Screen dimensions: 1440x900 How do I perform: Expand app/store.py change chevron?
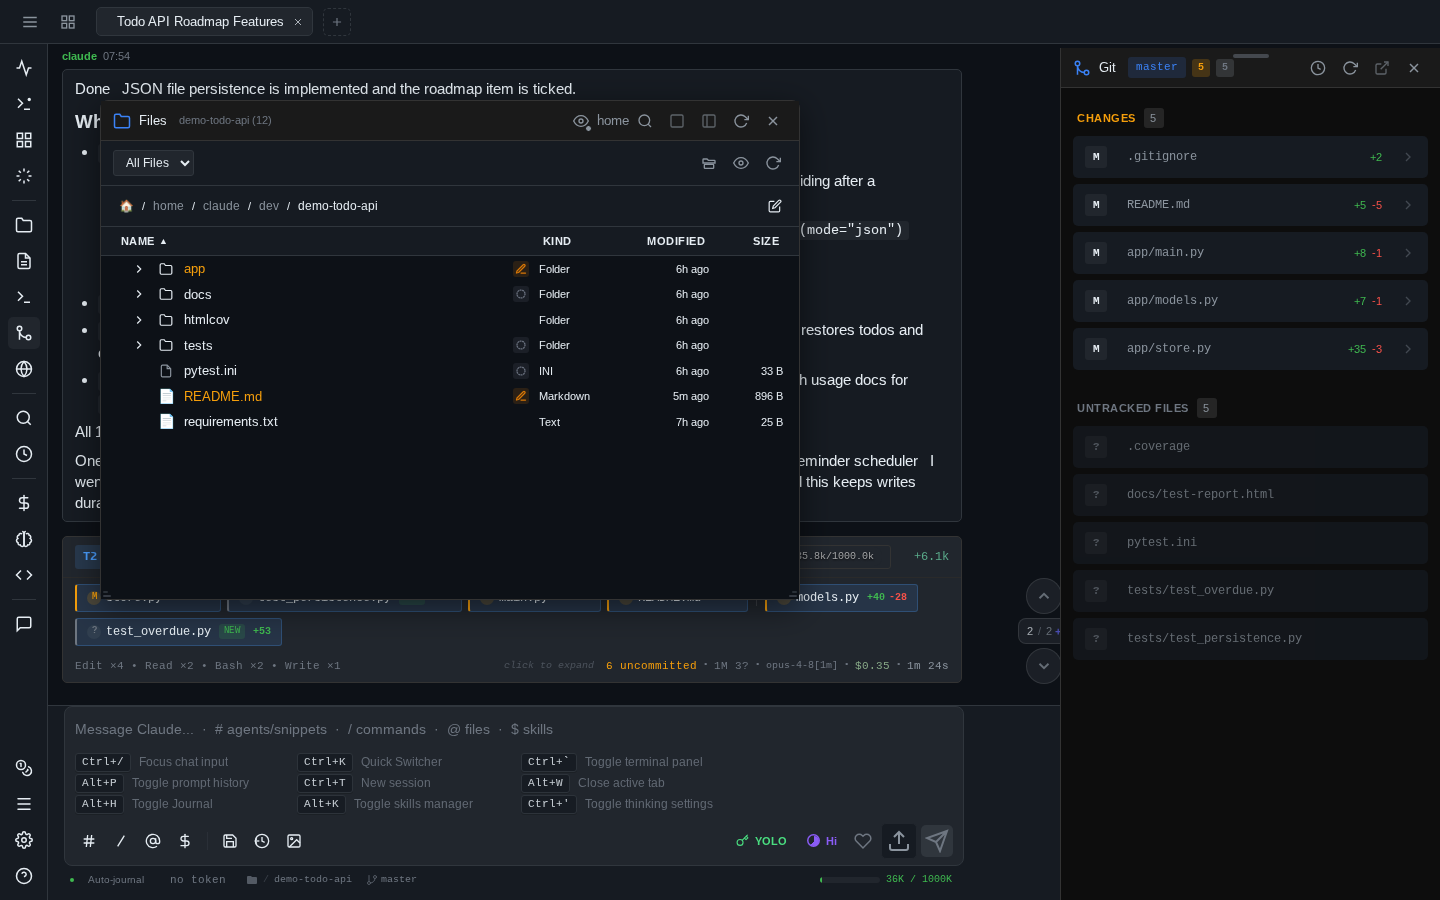[1408, 349]
